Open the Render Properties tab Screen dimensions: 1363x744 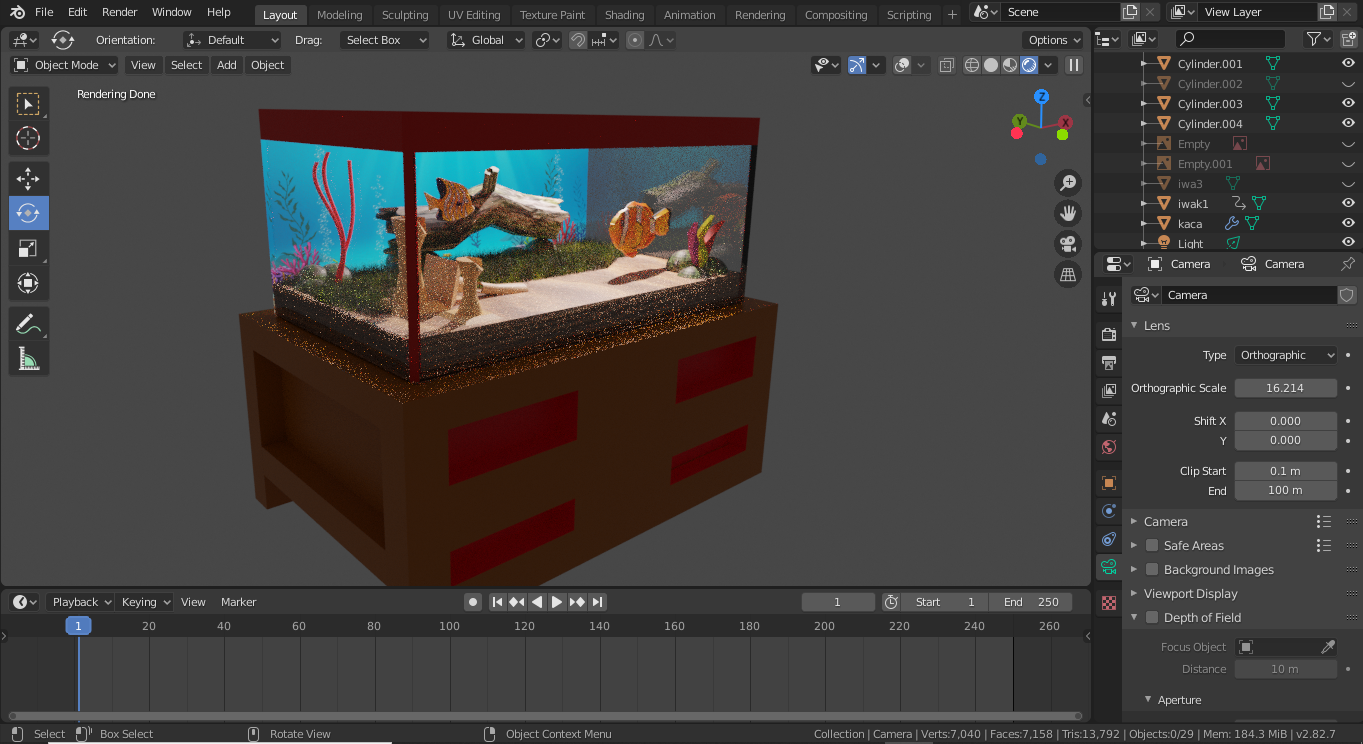click(1107, 334)
